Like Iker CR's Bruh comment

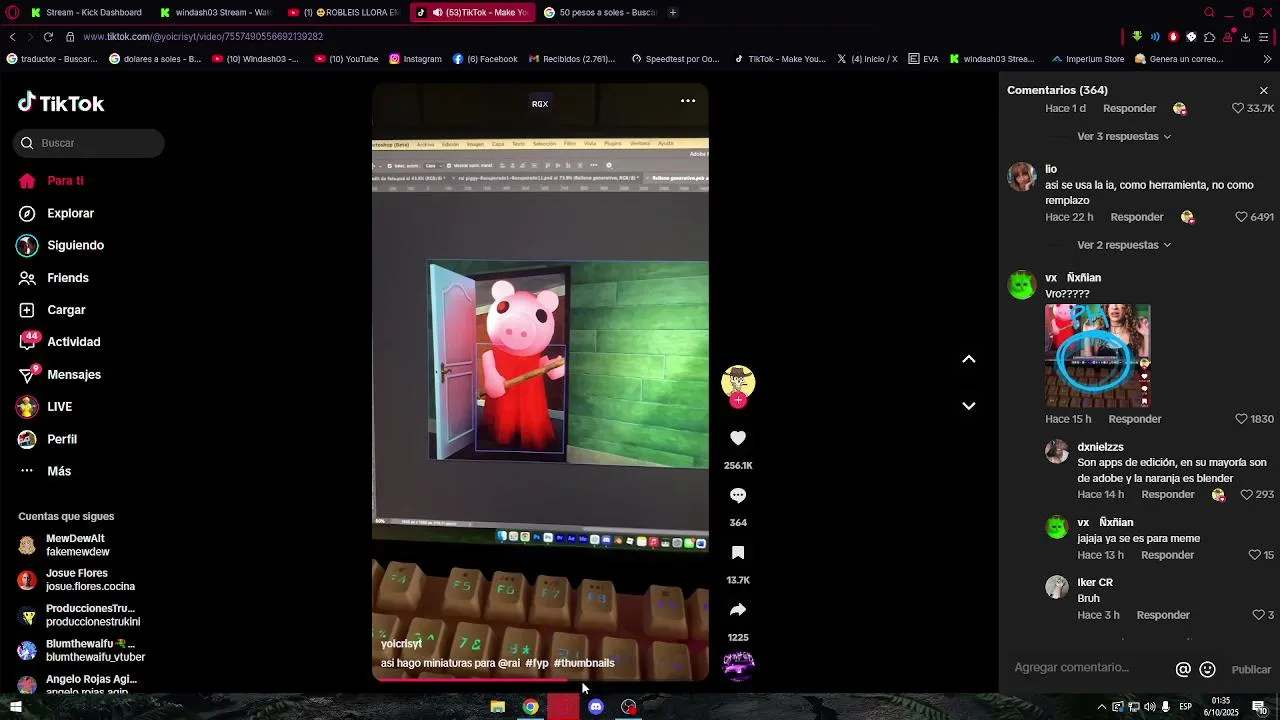(1258, 615)
